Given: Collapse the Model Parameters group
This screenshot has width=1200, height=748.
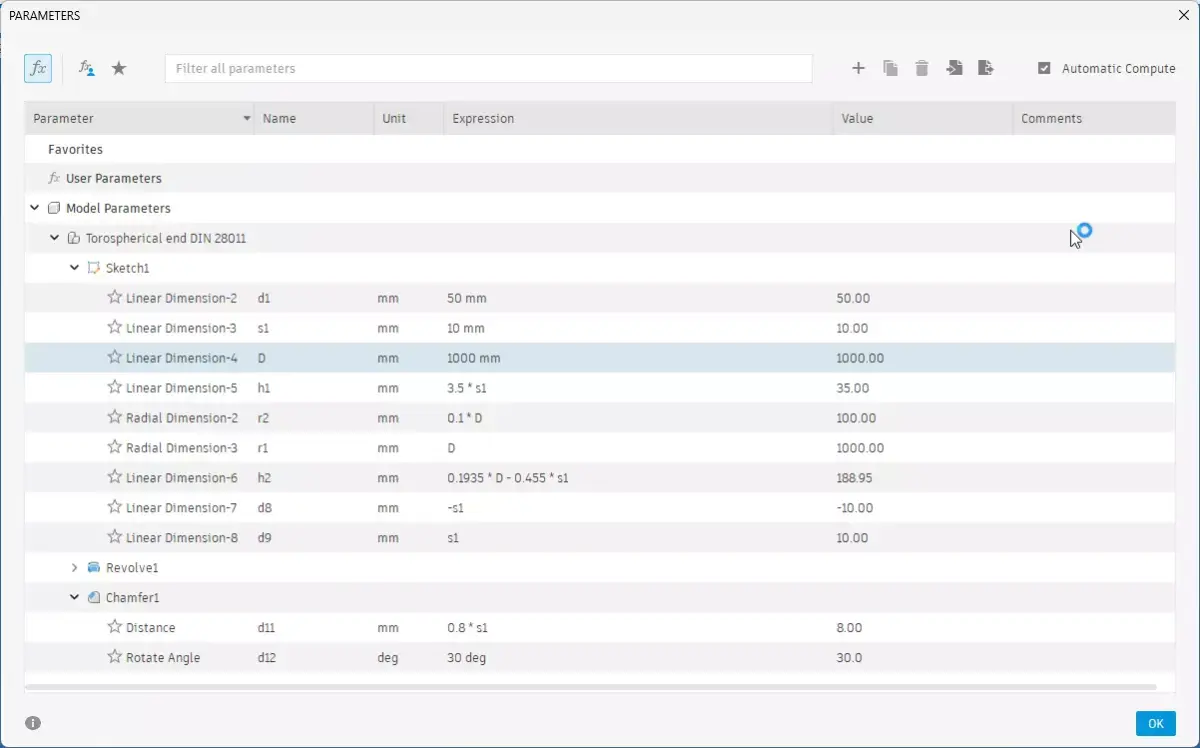Looking at the screenshot, I should pos(35,208).
